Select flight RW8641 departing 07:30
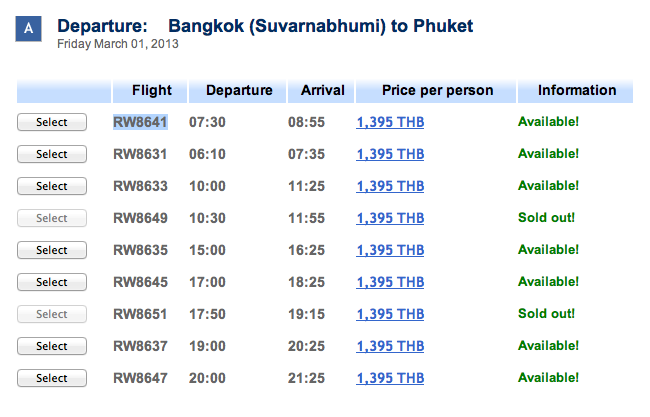Screen dimensions: 650x417 coord(52,122)
